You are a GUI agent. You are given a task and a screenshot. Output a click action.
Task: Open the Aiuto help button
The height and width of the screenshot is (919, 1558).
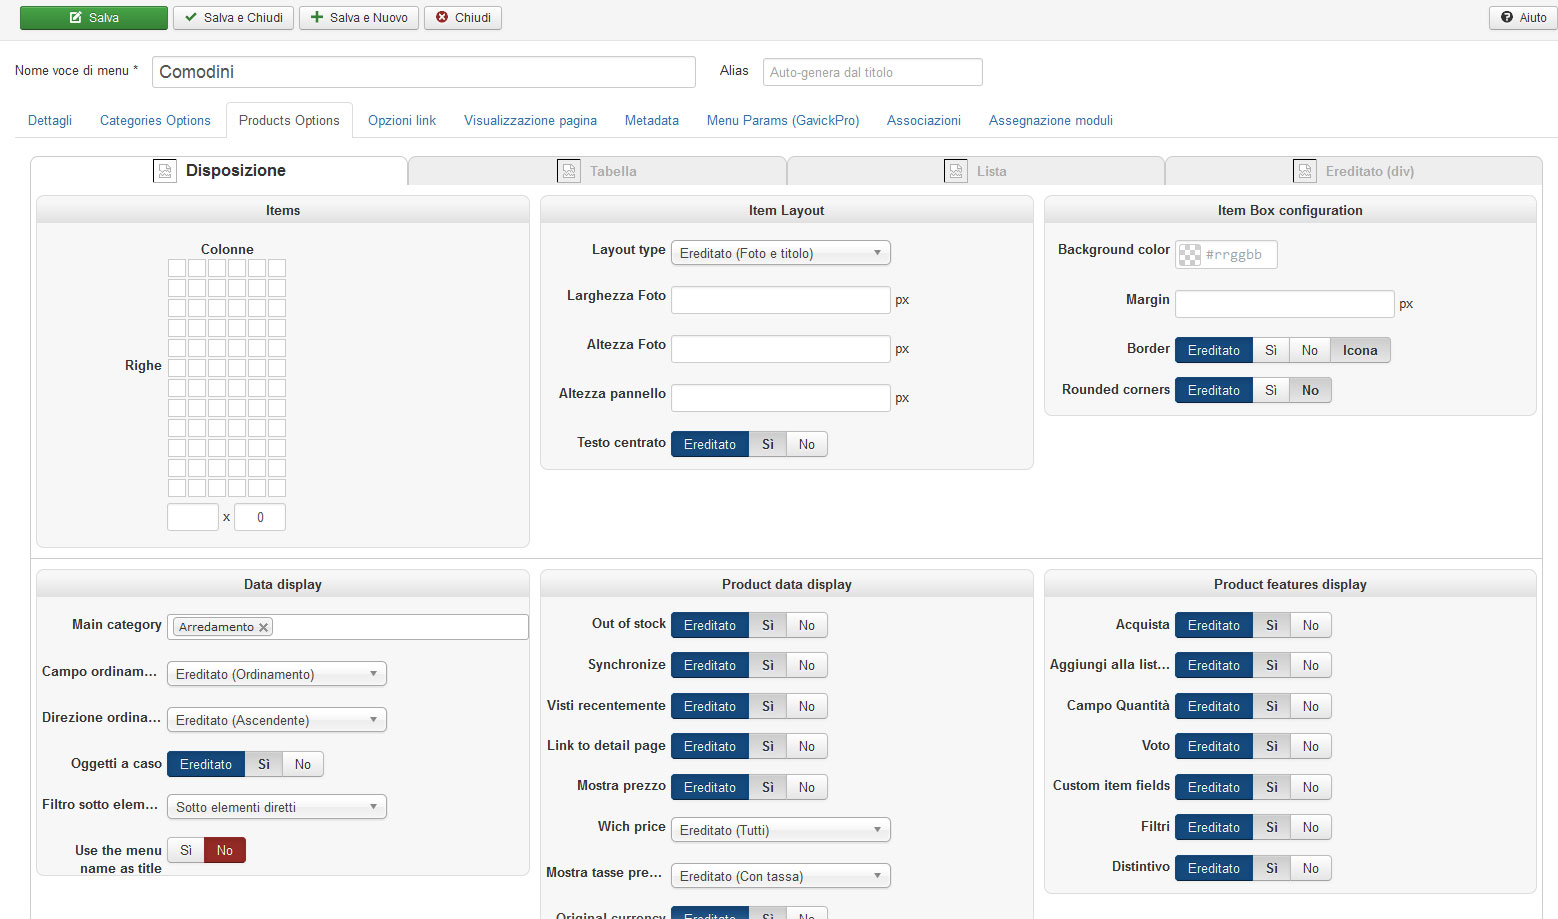1523,18
